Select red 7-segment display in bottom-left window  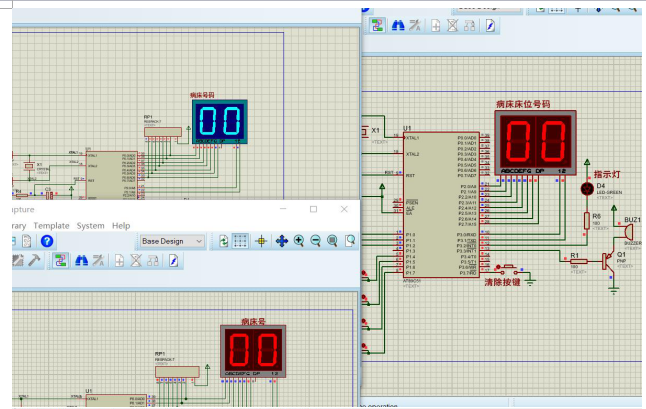(x=253, y=351)
